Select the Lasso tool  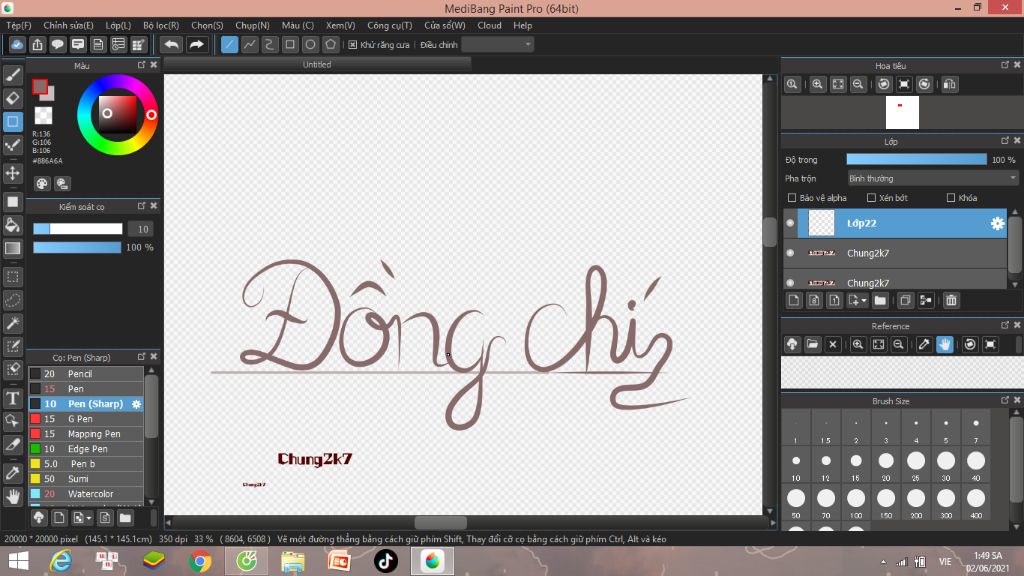point(12,300)
